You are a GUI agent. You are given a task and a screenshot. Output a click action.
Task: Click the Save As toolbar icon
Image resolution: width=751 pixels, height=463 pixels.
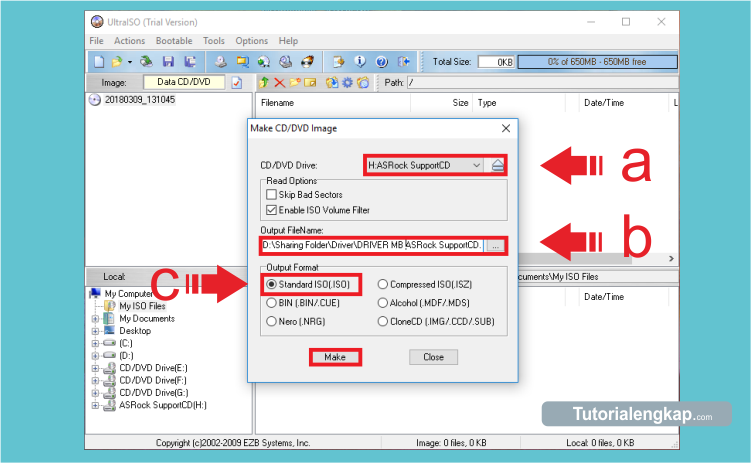pos(190,61)
